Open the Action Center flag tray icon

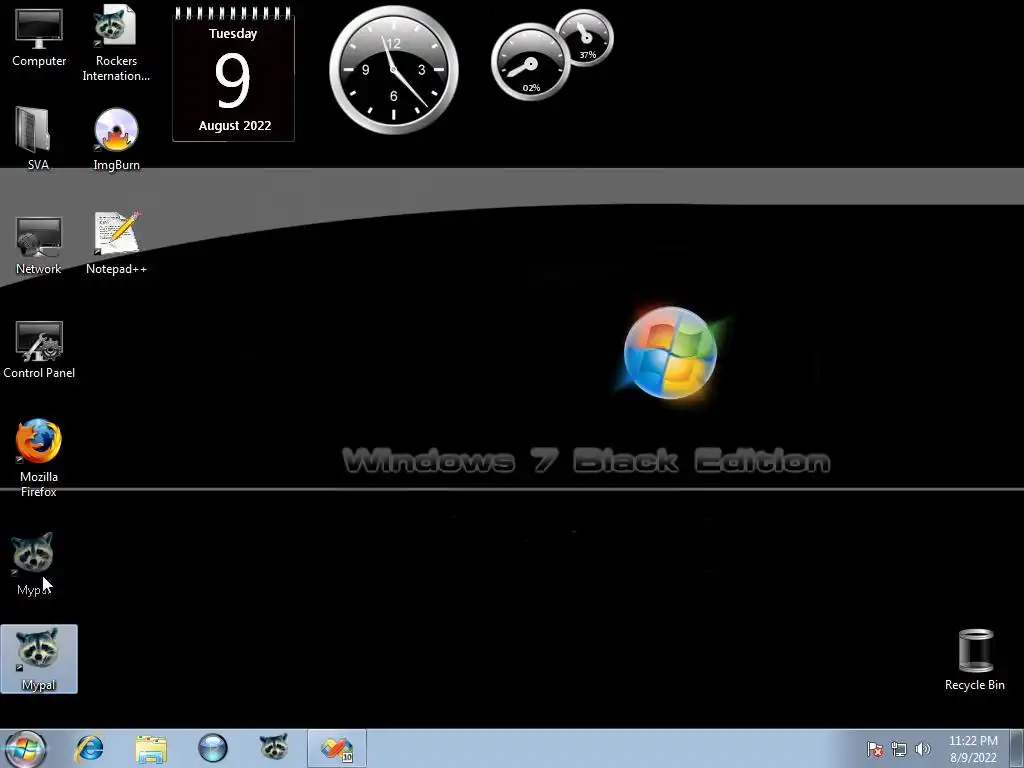click(874, 749)
